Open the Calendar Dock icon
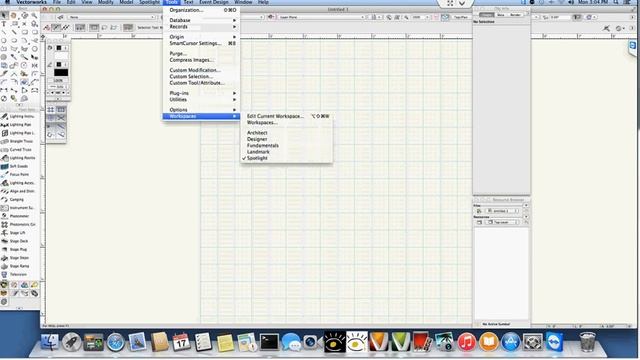640x360 pixels. click(x=181, y=342)
